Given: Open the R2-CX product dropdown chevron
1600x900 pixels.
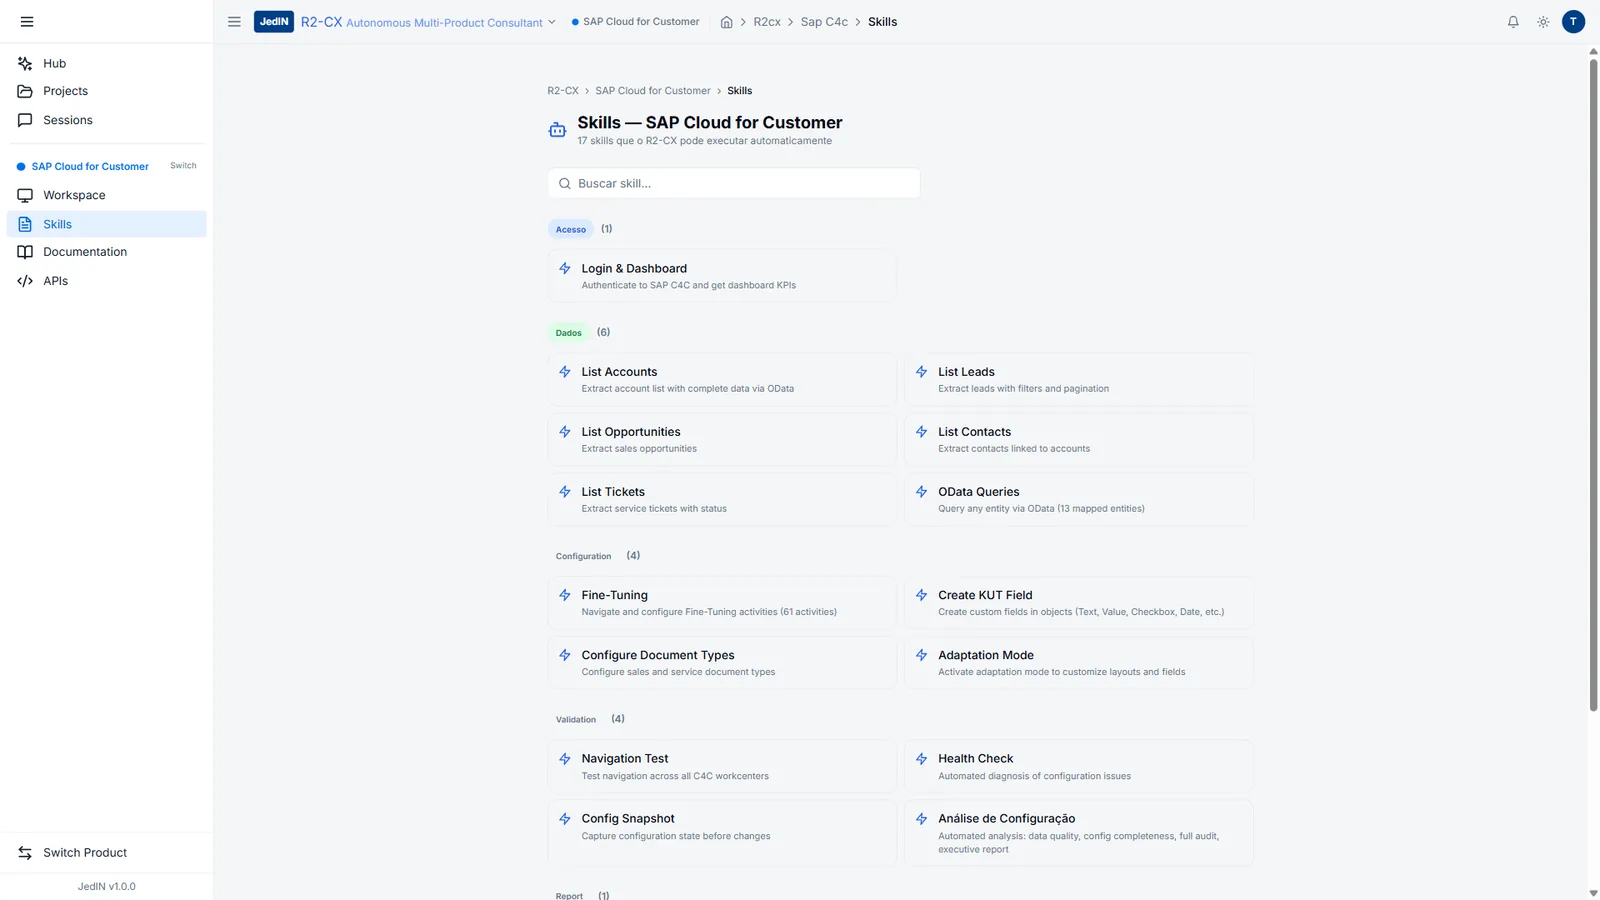Looking at the screenshot, I should 551,22.
